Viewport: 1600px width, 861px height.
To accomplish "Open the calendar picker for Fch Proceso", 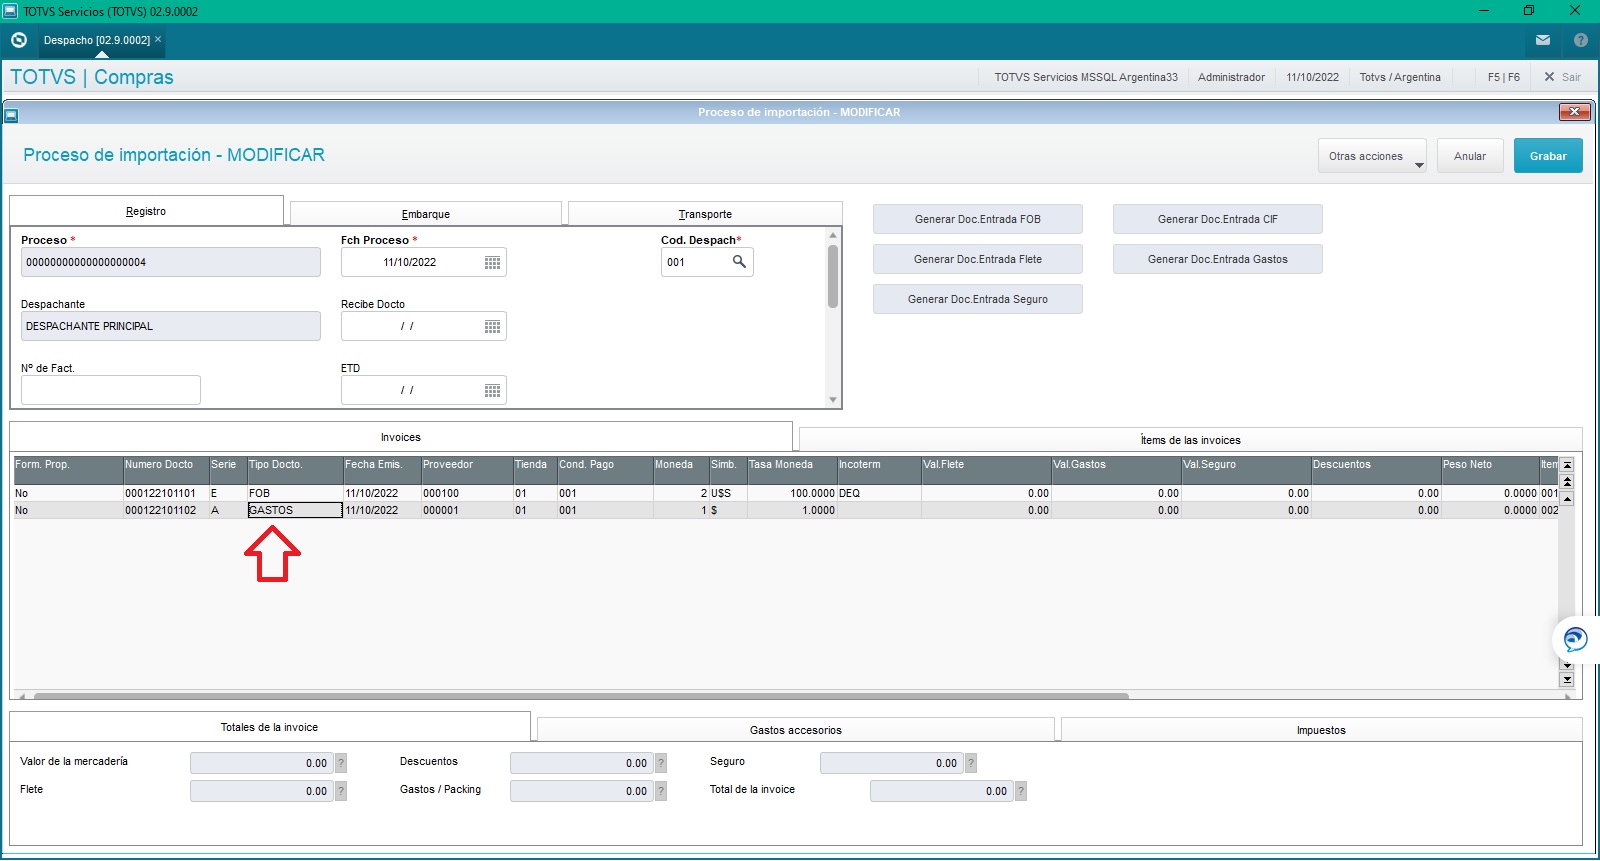I will 492,262.
